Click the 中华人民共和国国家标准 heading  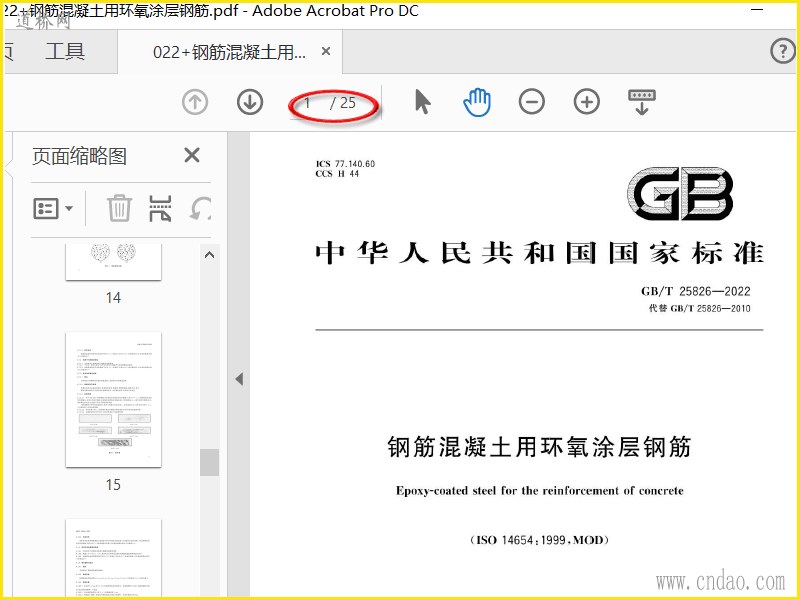point(539,253)
